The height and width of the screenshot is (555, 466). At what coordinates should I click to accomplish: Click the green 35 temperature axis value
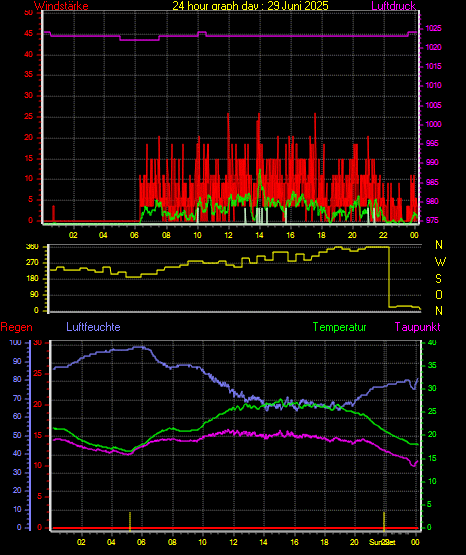(x=432, y=366)
